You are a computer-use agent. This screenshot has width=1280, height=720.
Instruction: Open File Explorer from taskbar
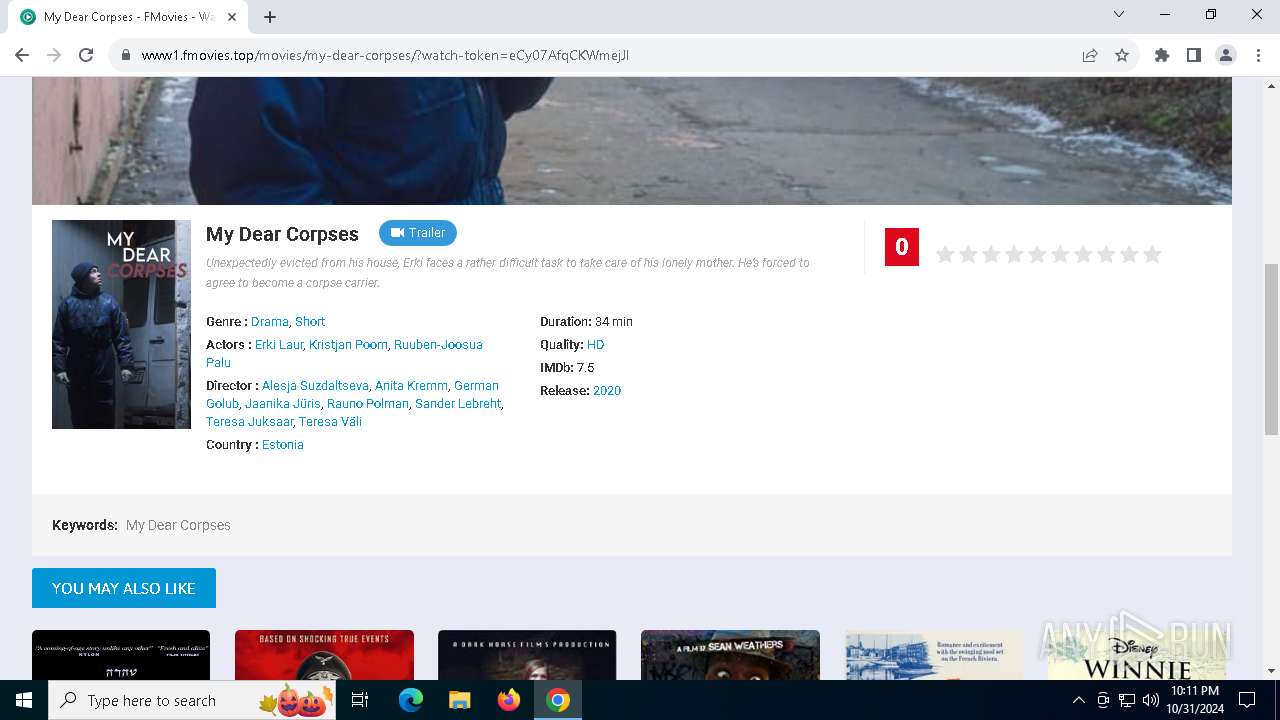pyautogui.click(x=460, y=700)
